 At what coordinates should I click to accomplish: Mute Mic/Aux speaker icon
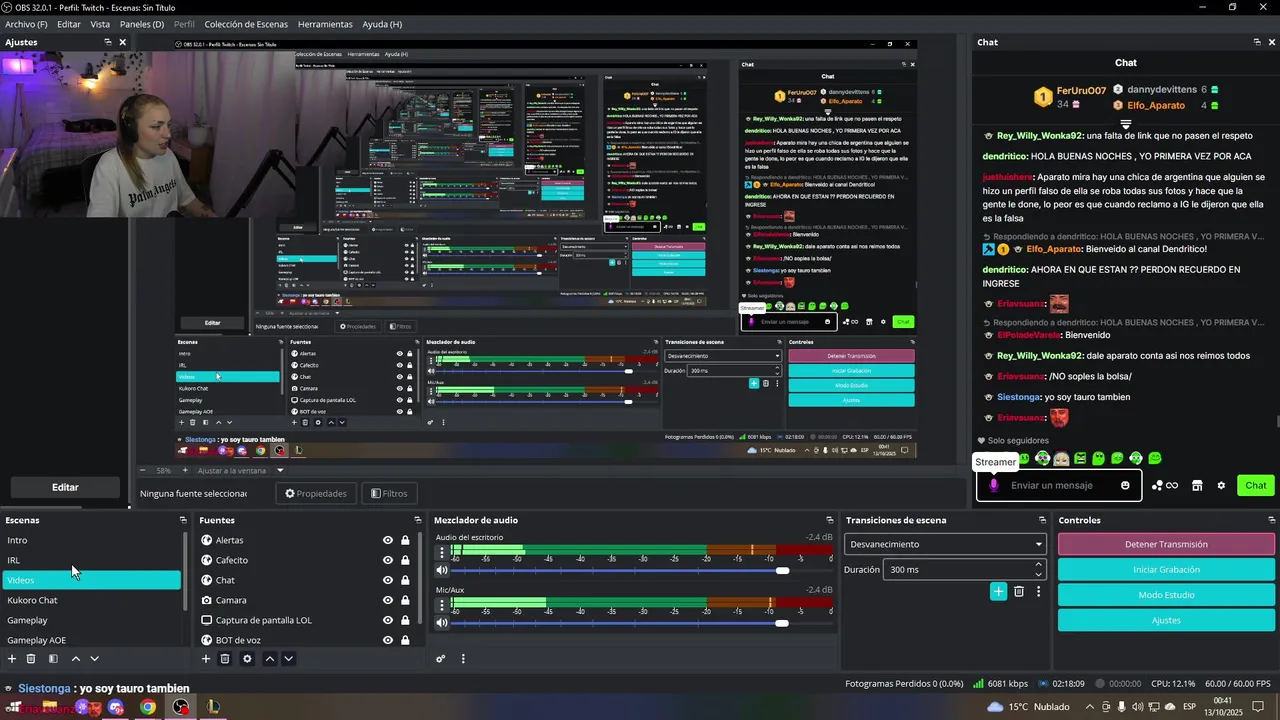coord(442,623)
